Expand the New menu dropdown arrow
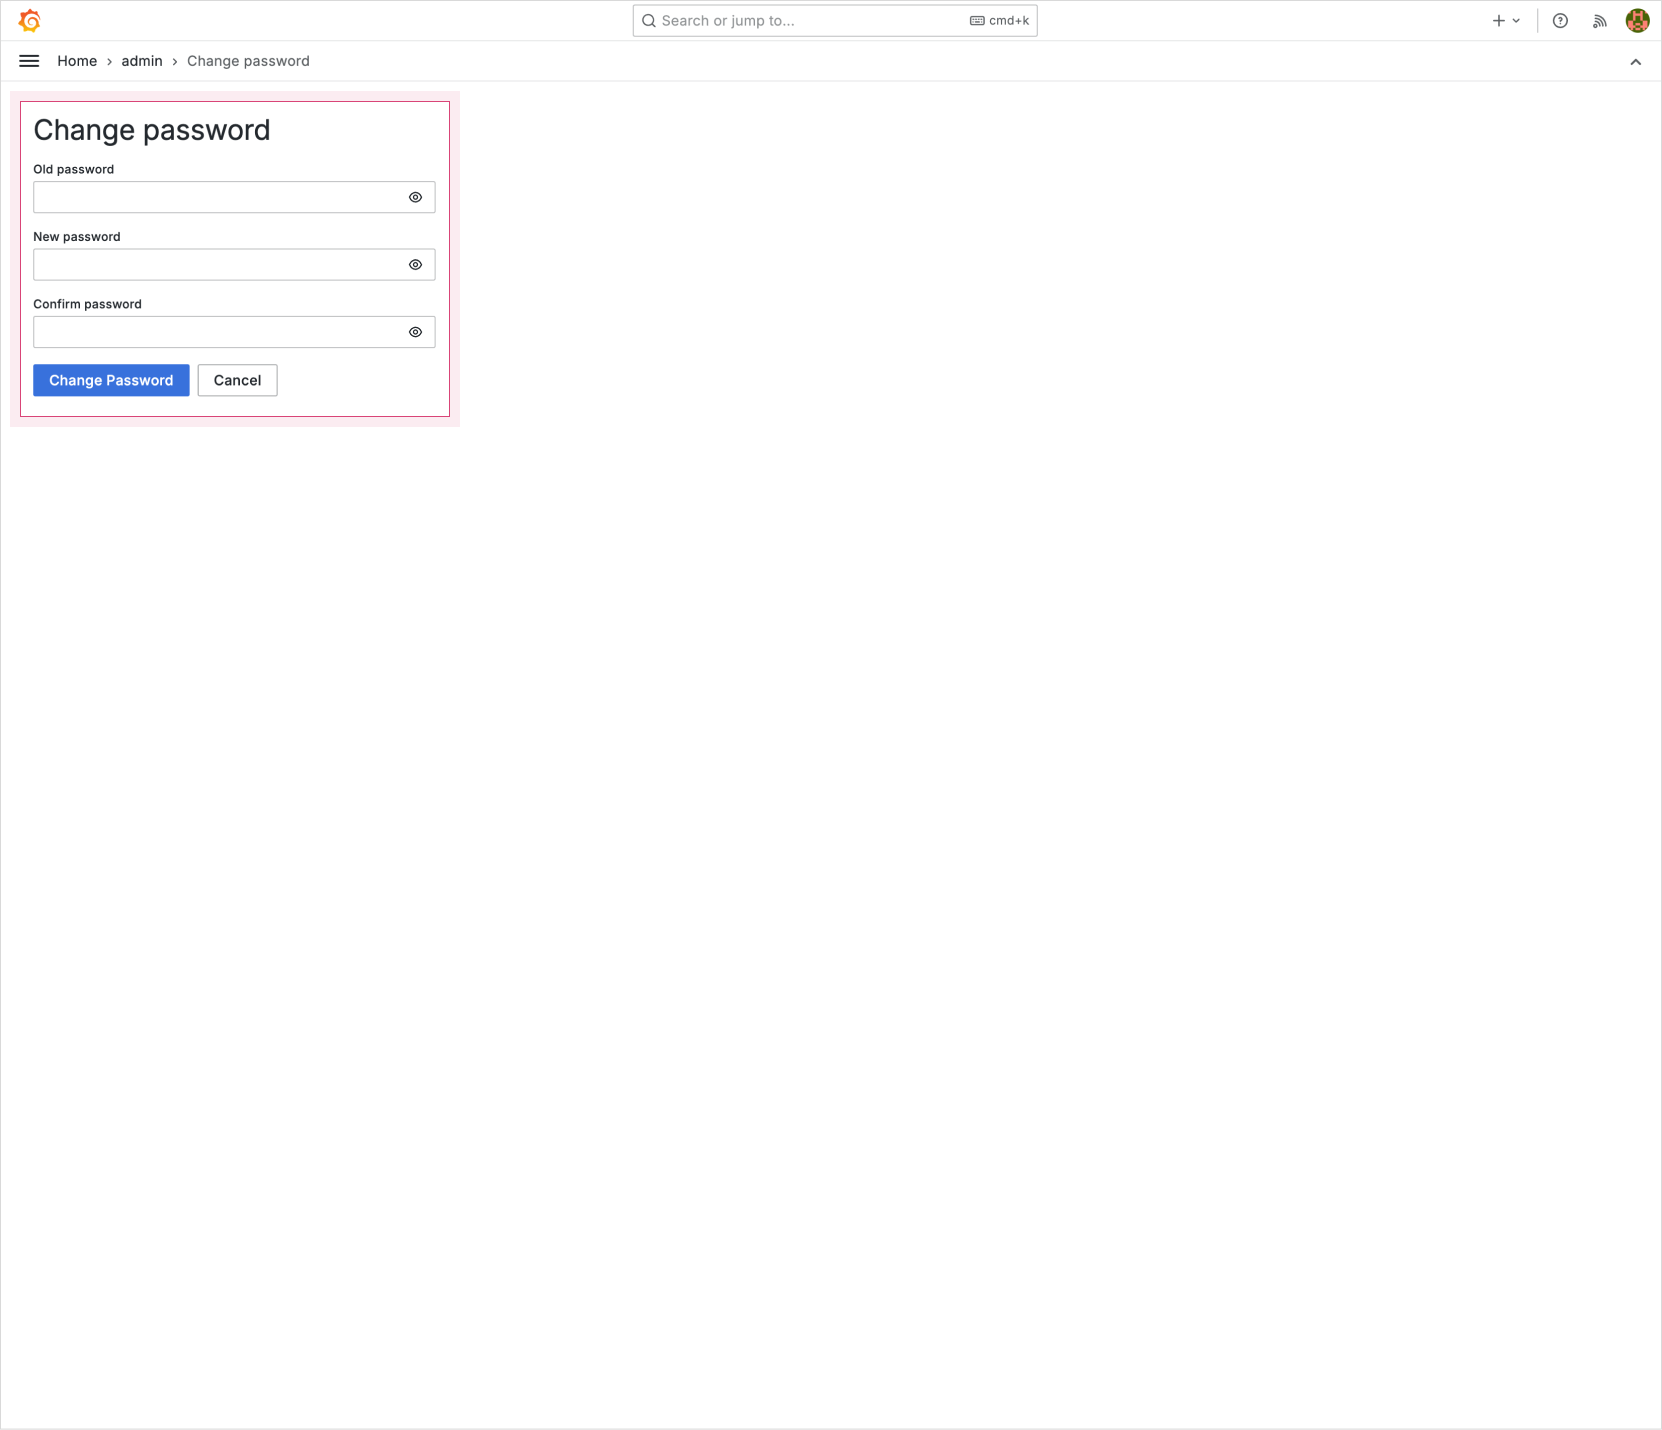The image size is (1662, 1430). (x=1517, y=20)
